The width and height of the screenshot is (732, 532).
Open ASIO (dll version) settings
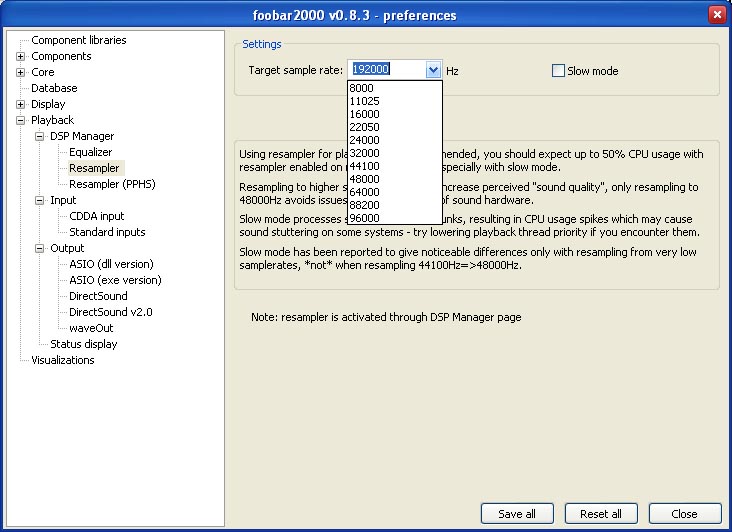pos(111,264)
